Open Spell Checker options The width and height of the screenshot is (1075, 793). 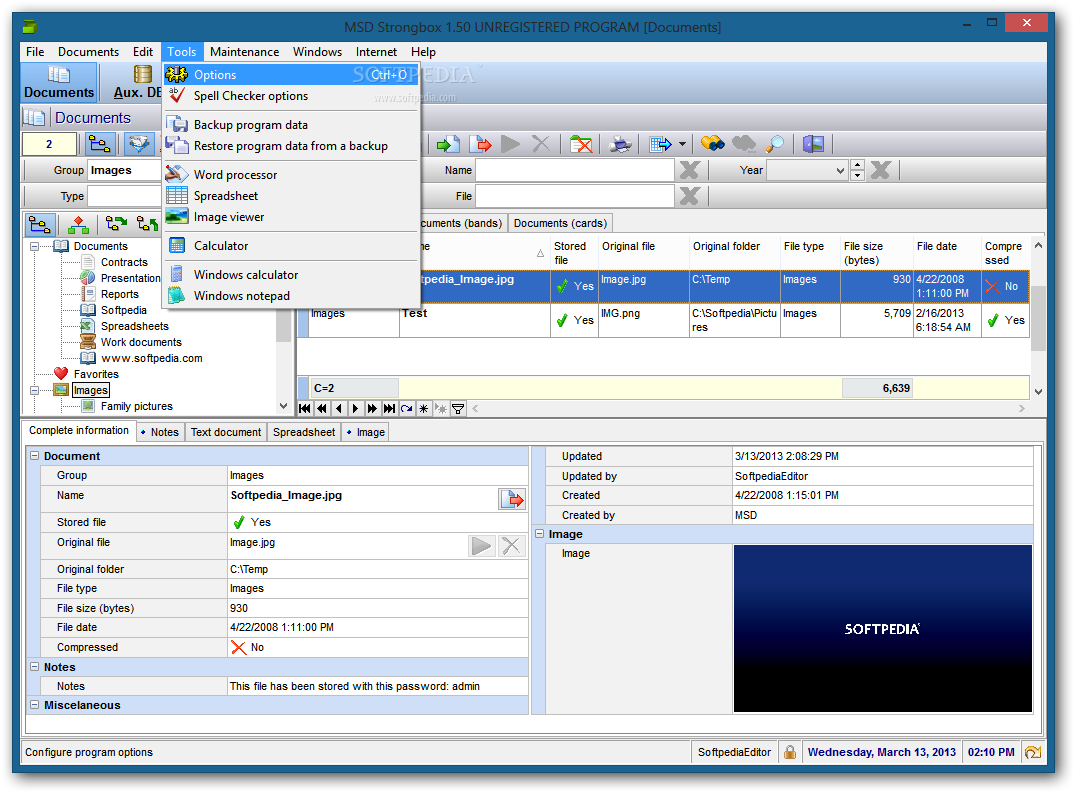point(291,96)
